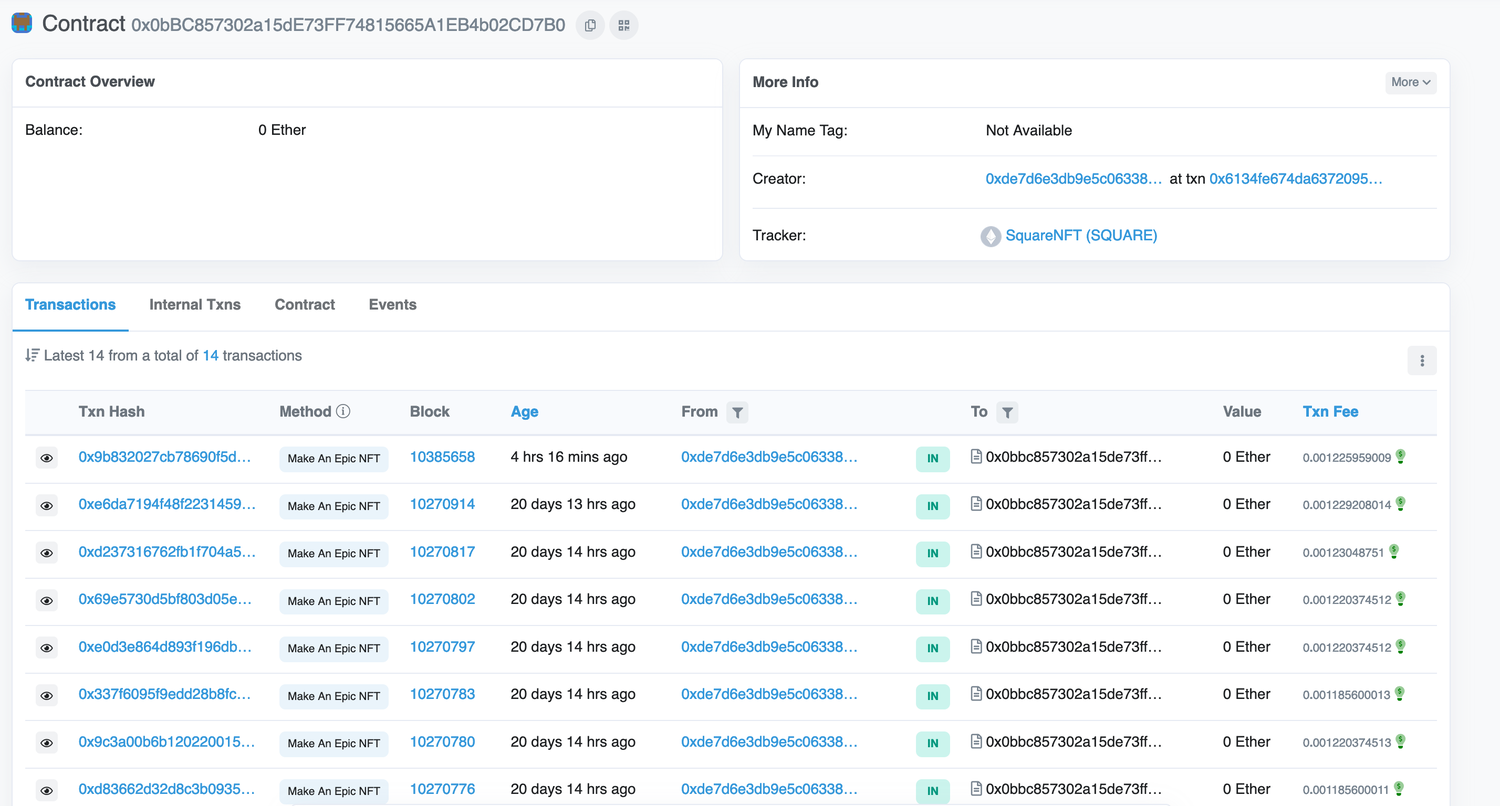Viewport: 1500px width, 806px height.
Task: Click contract file icon in block 10270914 row
Action: 976,504
